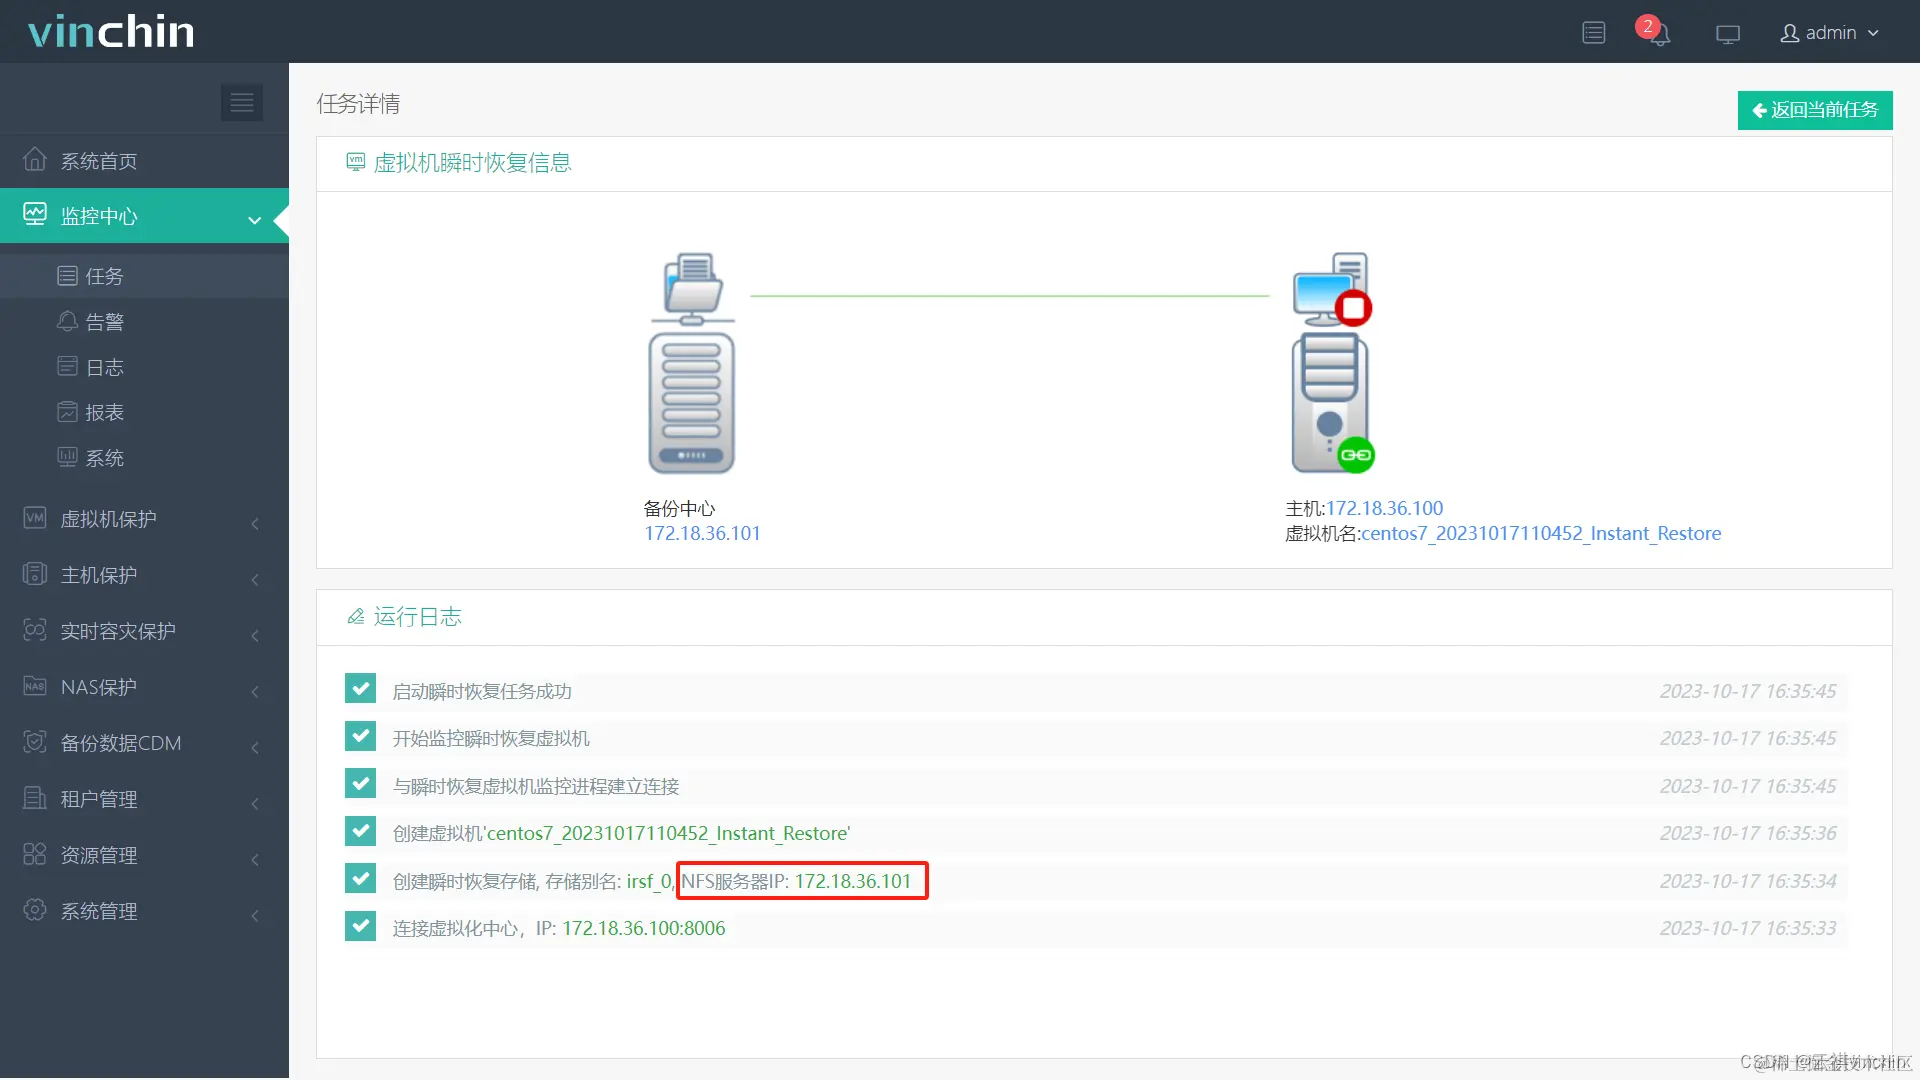Click checkmark for 创建虚拟机 log entry
The width and height of the screenshot is (1920, 1080).
[x=360, y=831]
